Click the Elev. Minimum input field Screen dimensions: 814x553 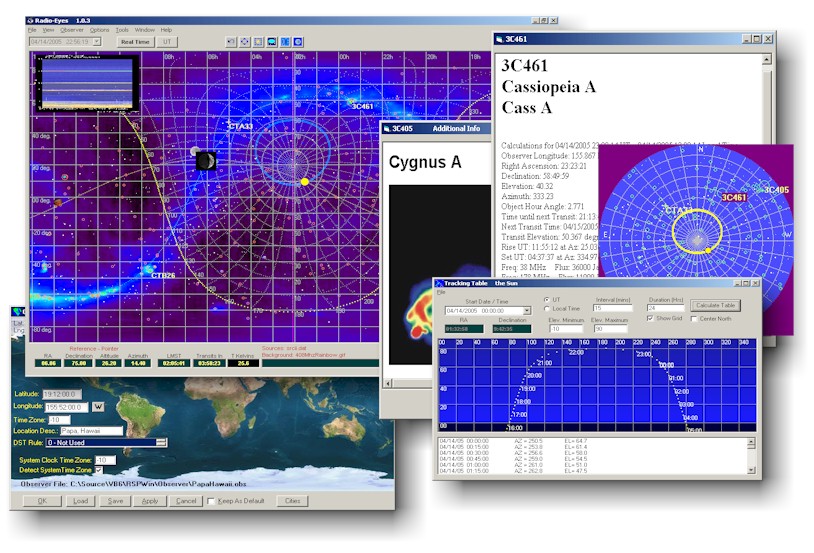[x=566, y=329]
